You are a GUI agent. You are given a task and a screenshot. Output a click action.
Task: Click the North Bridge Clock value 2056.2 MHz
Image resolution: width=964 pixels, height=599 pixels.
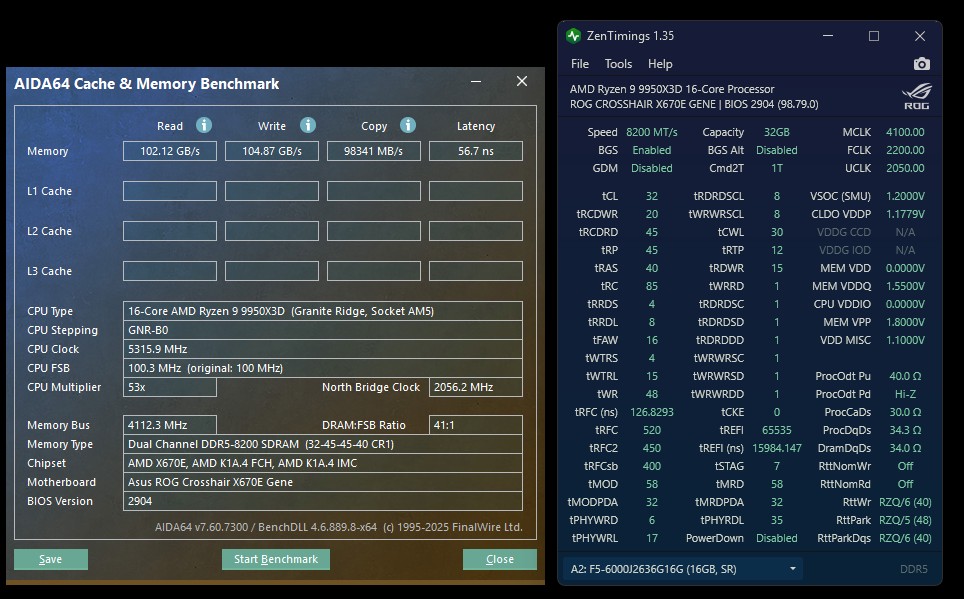click(x=476, y=387)
